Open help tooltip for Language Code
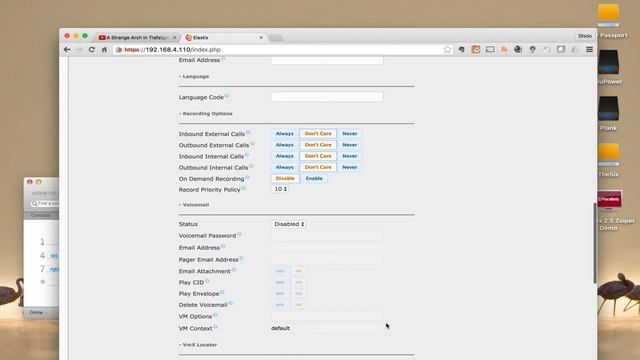The width and height of the screenshot is (640, 360). pos(227,96)
